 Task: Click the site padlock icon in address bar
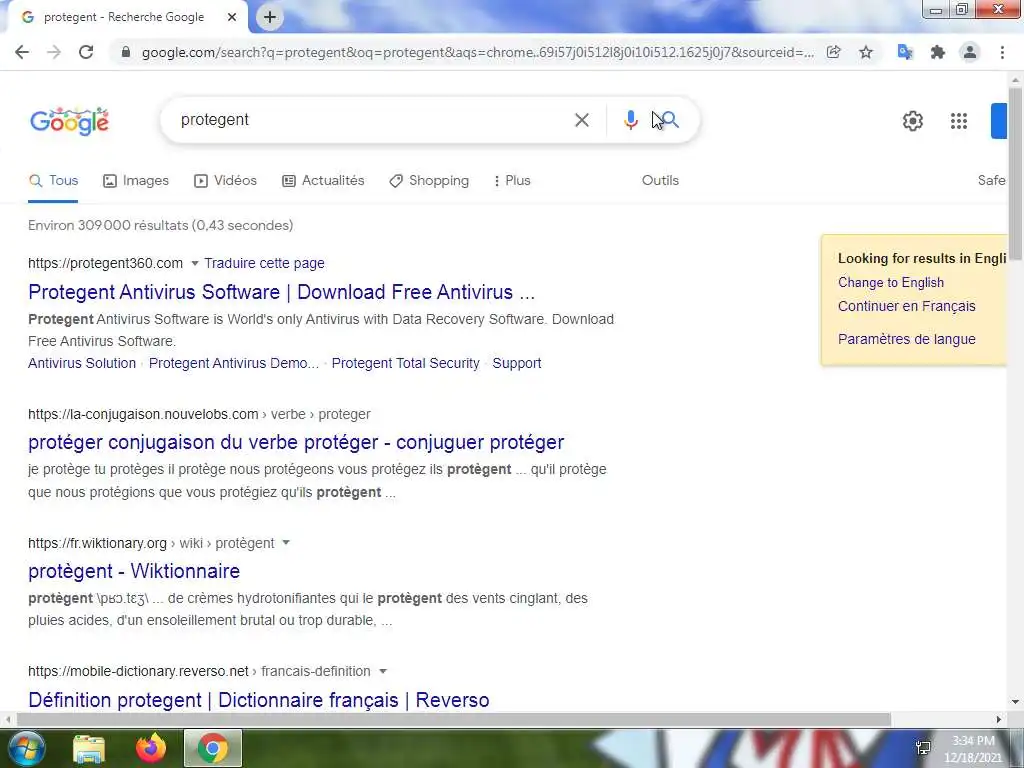click(126, 52)
